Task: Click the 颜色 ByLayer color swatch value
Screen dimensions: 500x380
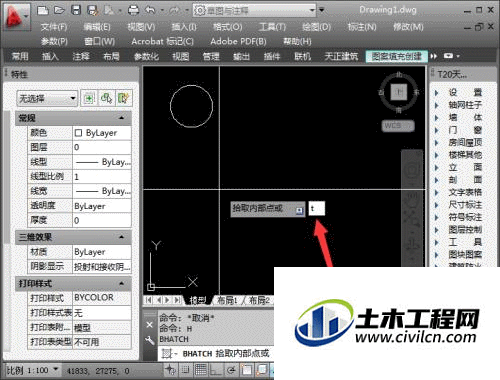Action: click(x=102, y=133)
